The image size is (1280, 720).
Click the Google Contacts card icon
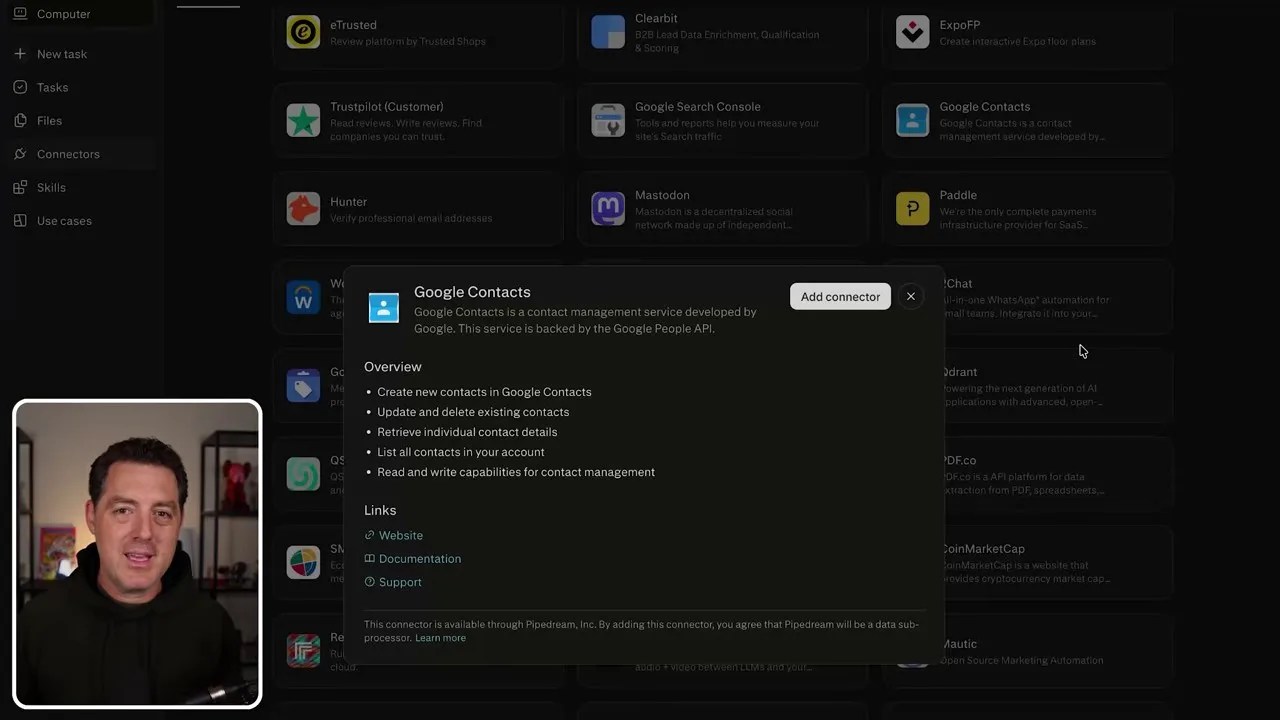[x=912, y=120]
